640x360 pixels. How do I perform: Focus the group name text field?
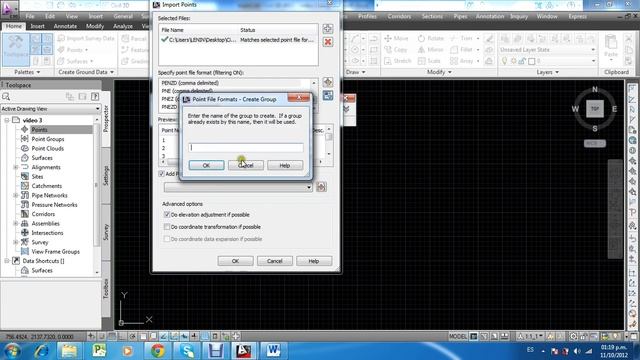click(246, 147)
